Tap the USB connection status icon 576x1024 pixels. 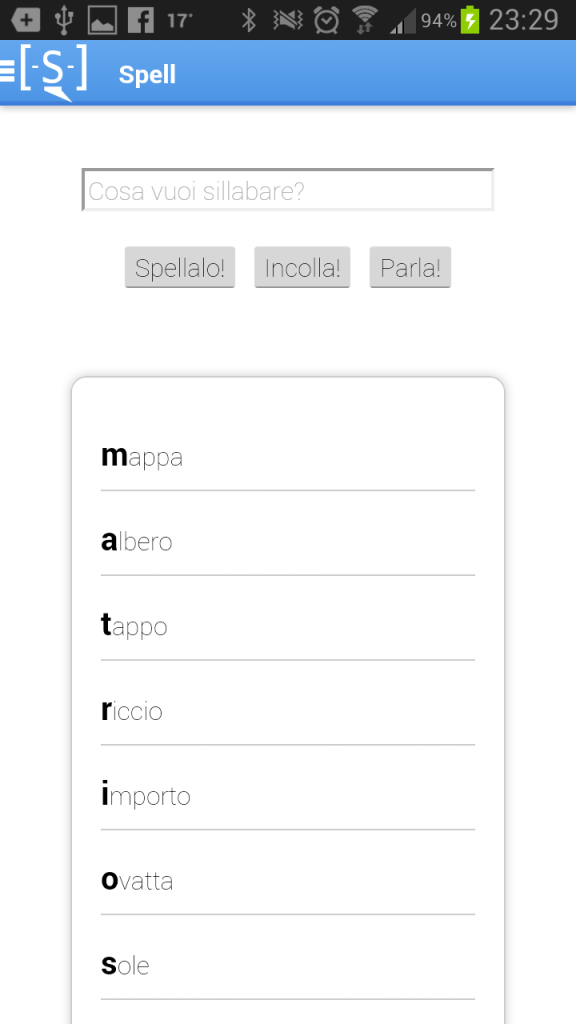63,20
